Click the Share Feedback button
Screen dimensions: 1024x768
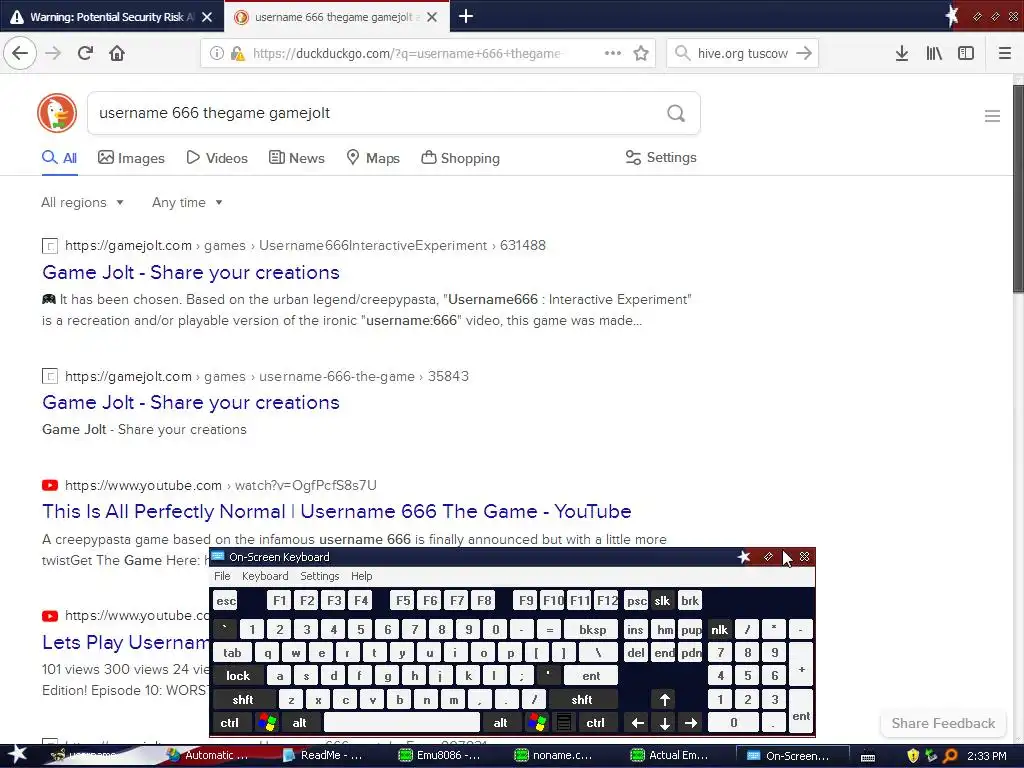(x=943, y=723)
